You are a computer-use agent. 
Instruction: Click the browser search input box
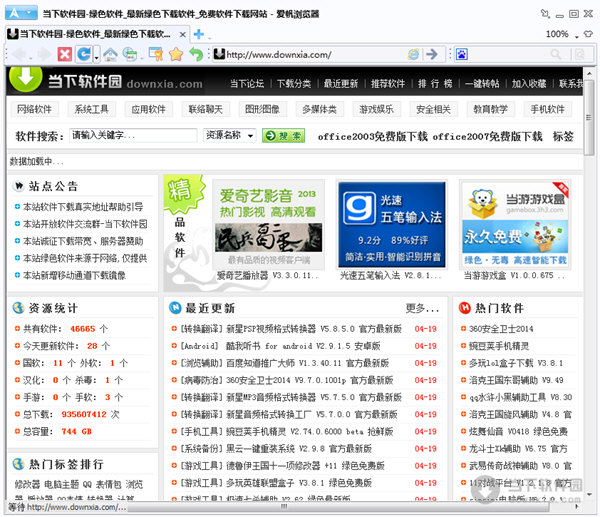click(508, 54)
